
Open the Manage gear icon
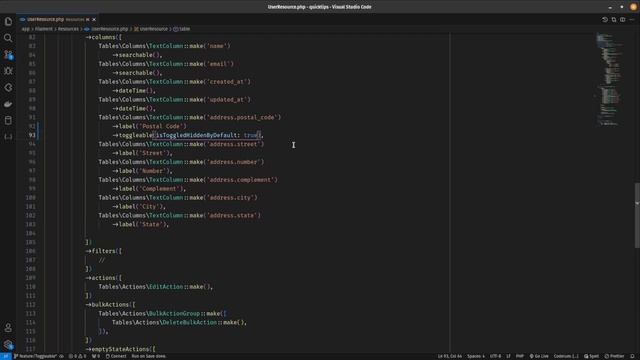point(8,344)
